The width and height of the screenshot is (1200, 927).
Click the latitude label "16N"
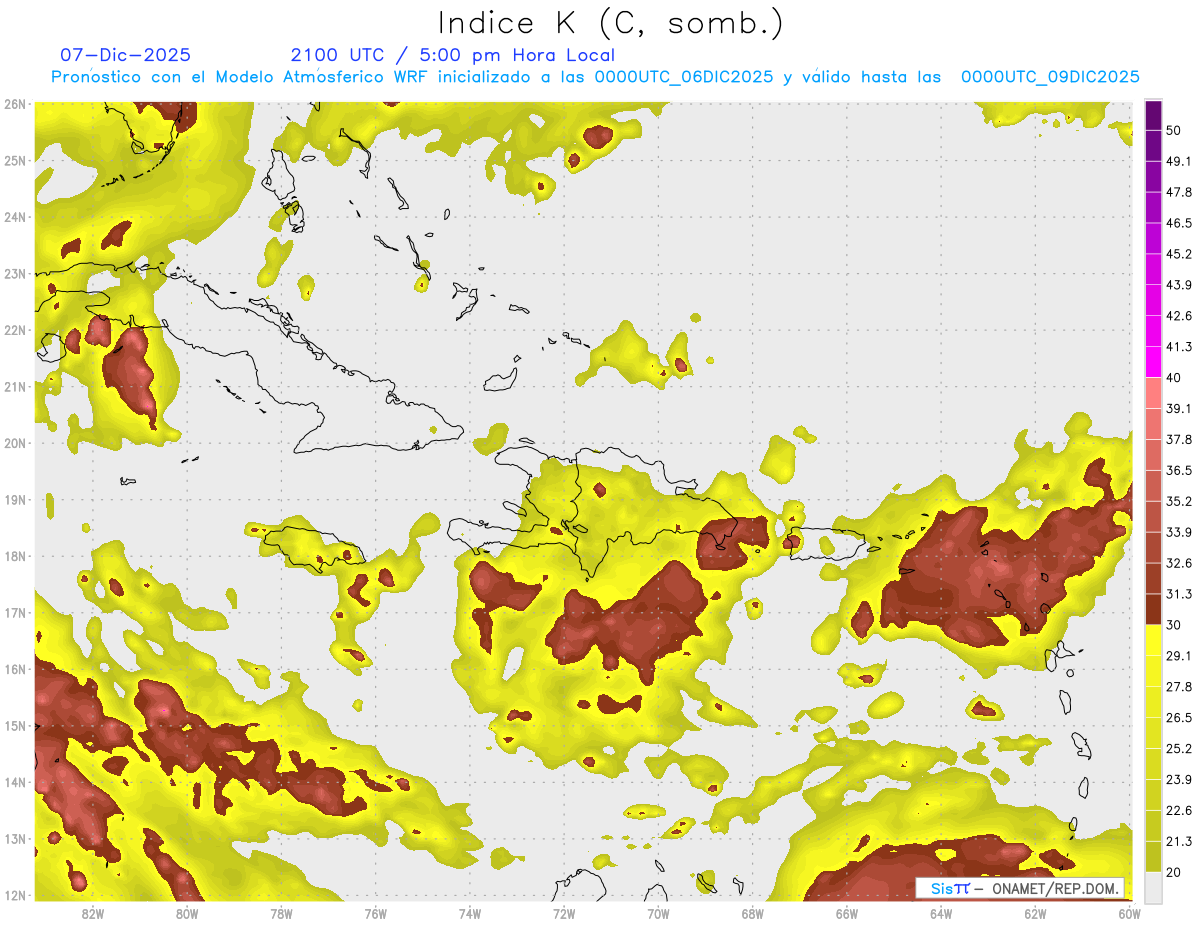pos(15,669)
